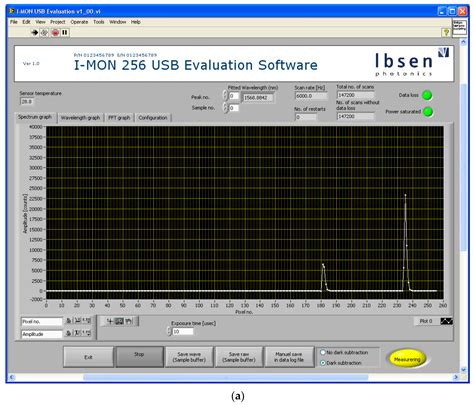Image resolution: width=474 pixels, height=405 pixels.
Task: Click the Scan rate value 6000.0
Action: point(310,96)
